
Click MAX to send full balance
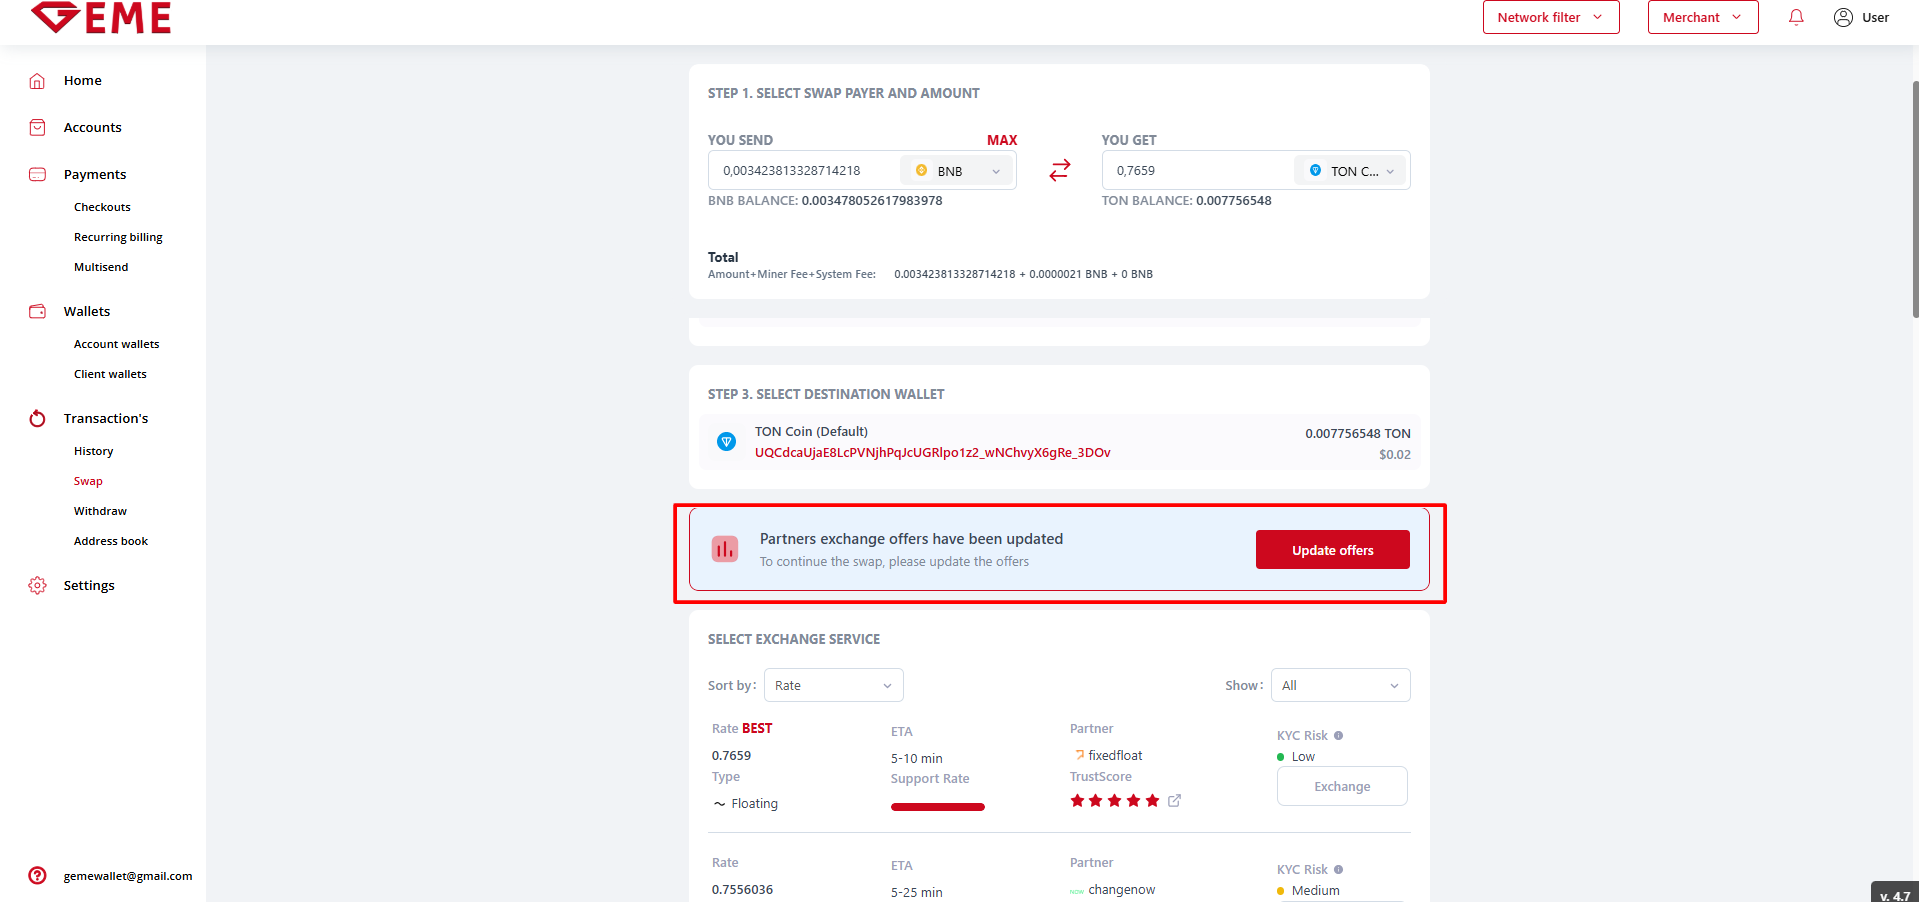(1001, 140)
